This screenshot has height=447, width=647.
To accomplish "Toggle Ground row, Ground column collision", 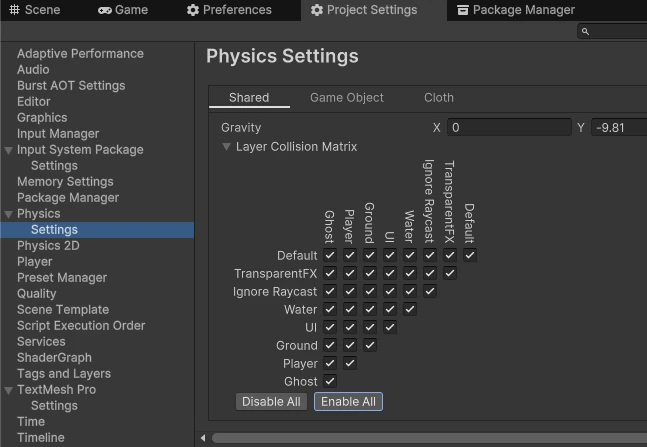I will (x=370, y=345).
